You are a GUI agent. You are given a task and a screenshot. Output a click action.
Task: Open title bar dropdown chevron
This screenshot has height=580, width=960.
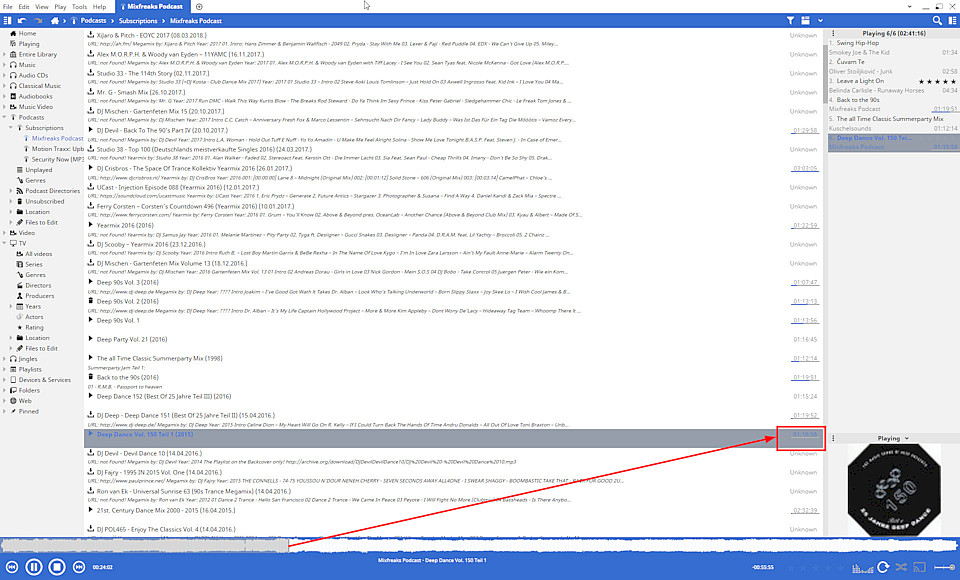(909, 7)
